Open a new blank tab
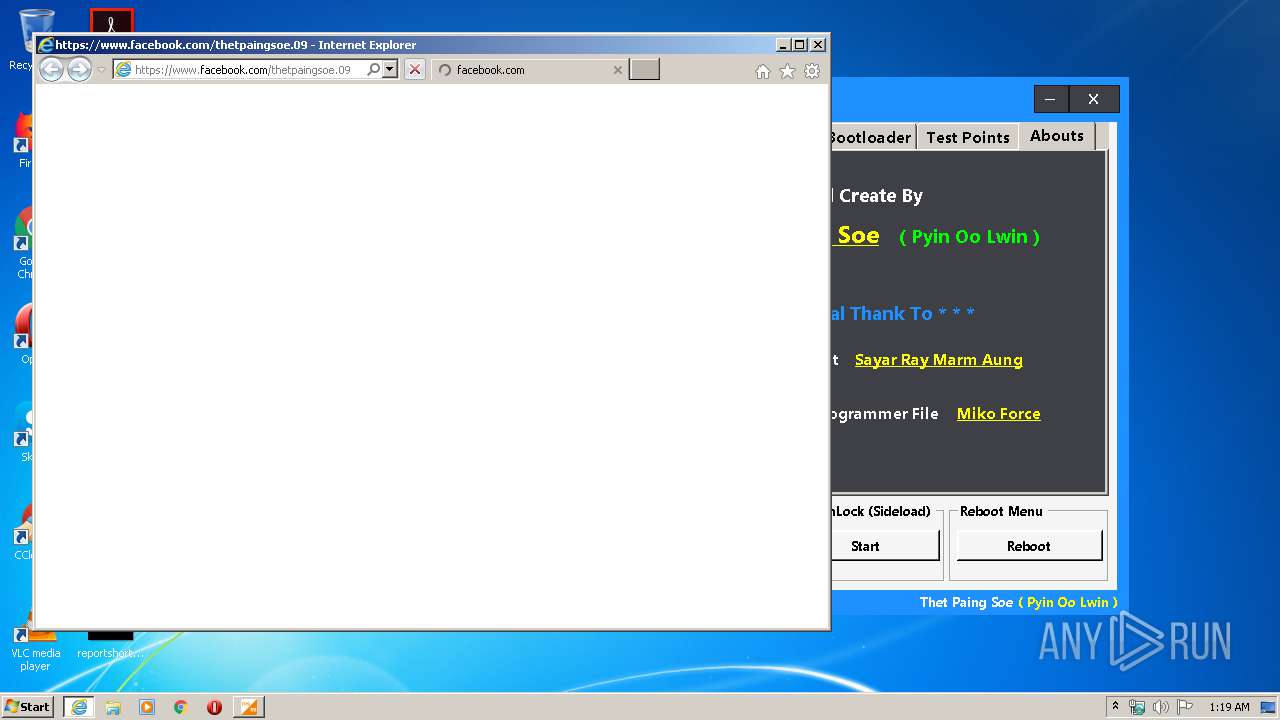1280x720 pixels. coord(644,69)
